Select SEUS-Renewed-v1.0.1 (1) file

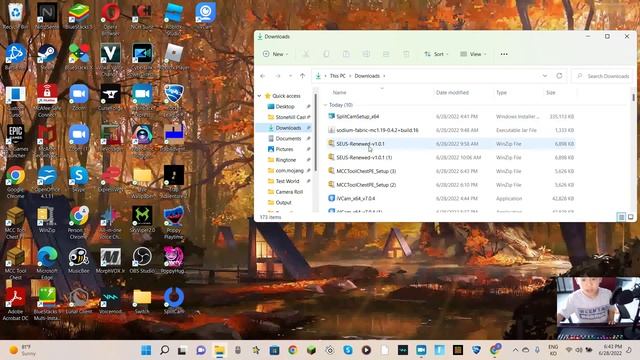pyautogui.click(x=451, y=158)
